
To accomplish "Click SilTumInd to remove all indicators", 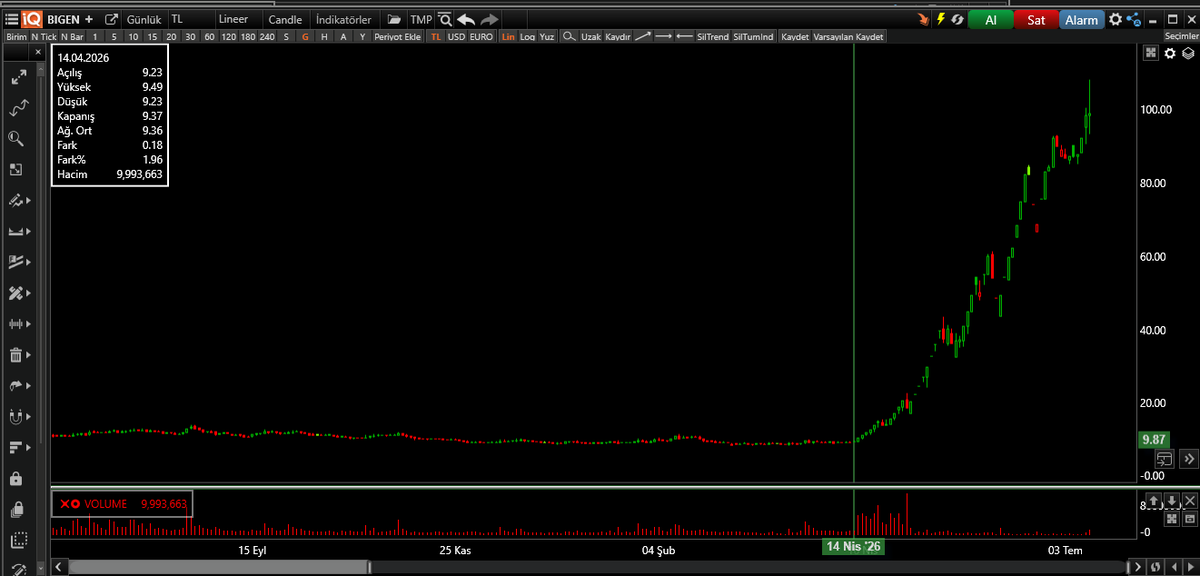I will click(x=753, y=36).
